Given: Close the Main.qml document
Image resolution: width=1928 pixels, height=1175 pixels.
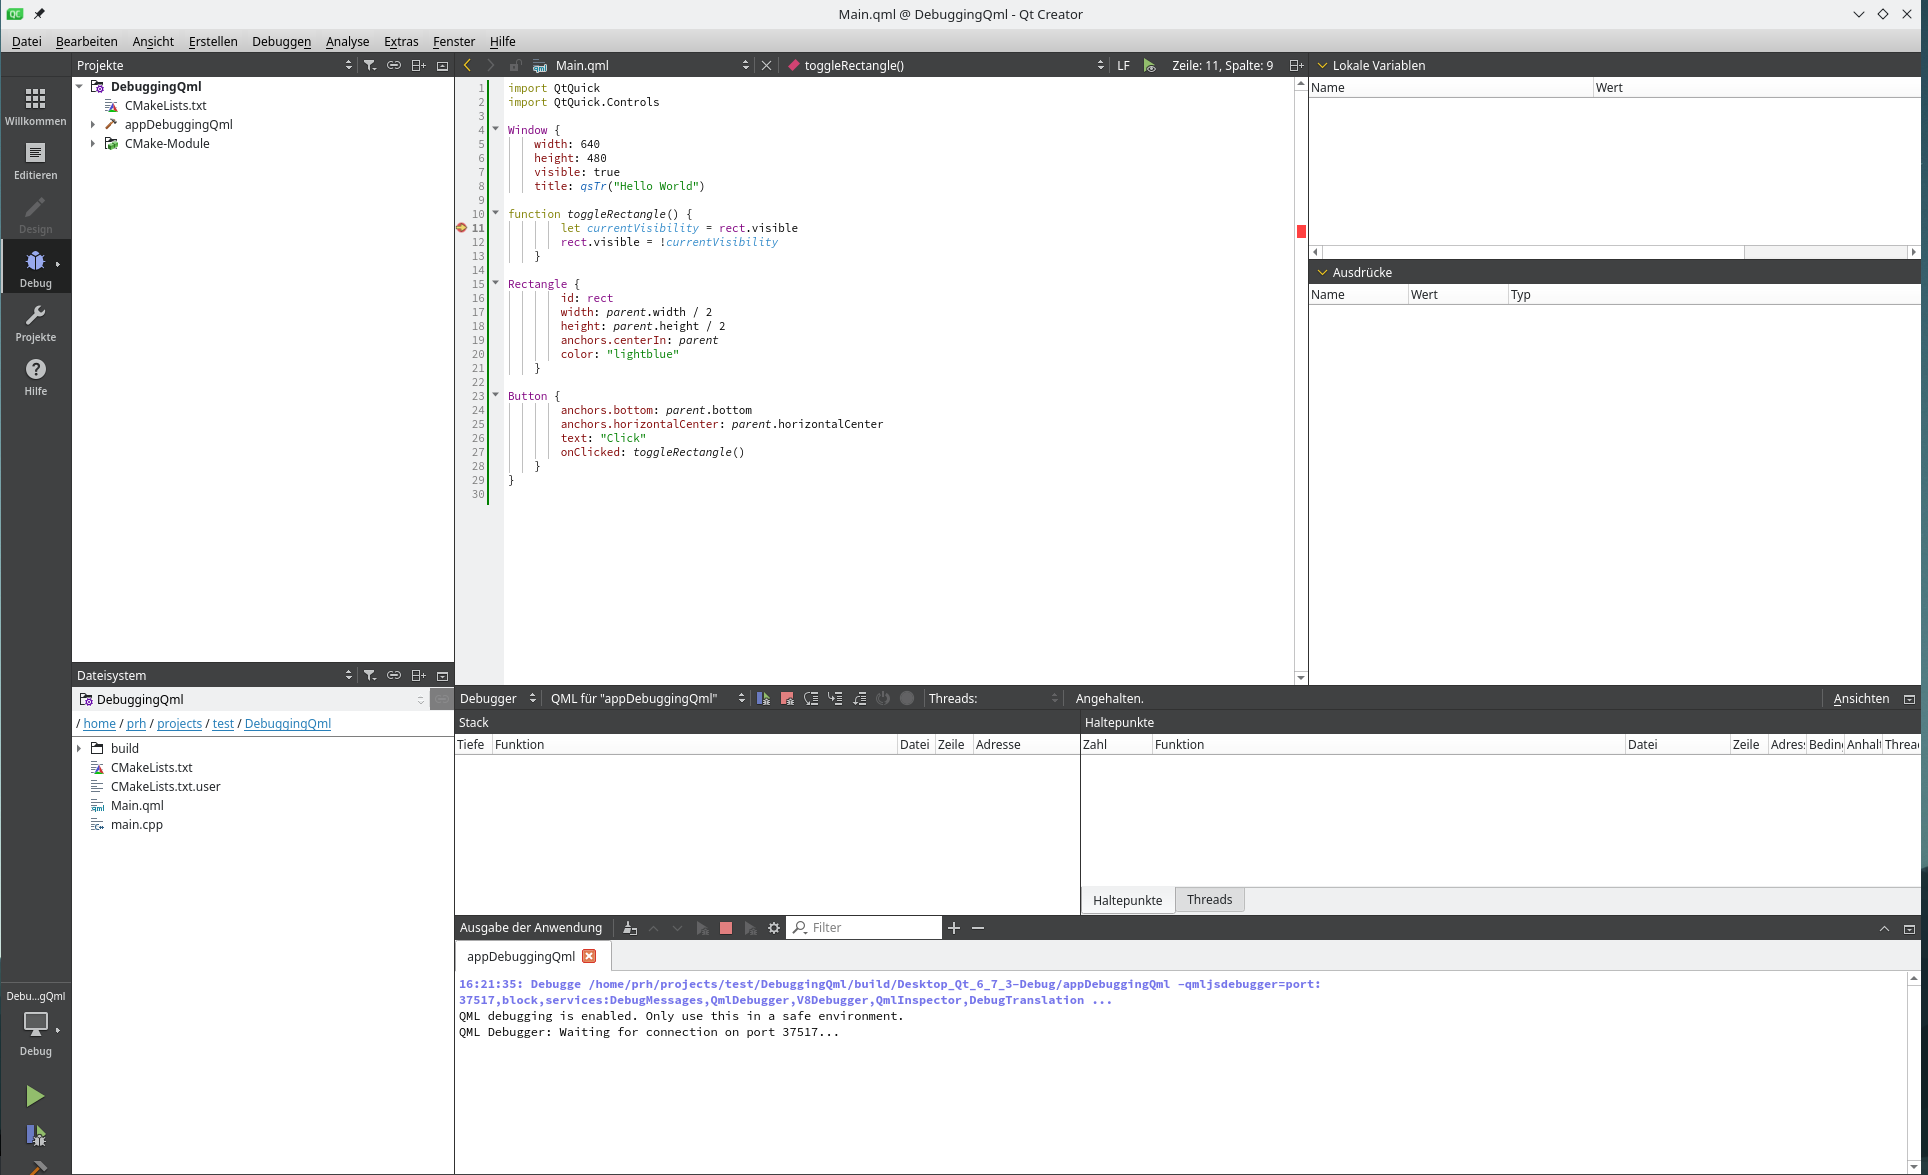Looking at the screenshot, I should pyautogui.click(x=766, y=65).
